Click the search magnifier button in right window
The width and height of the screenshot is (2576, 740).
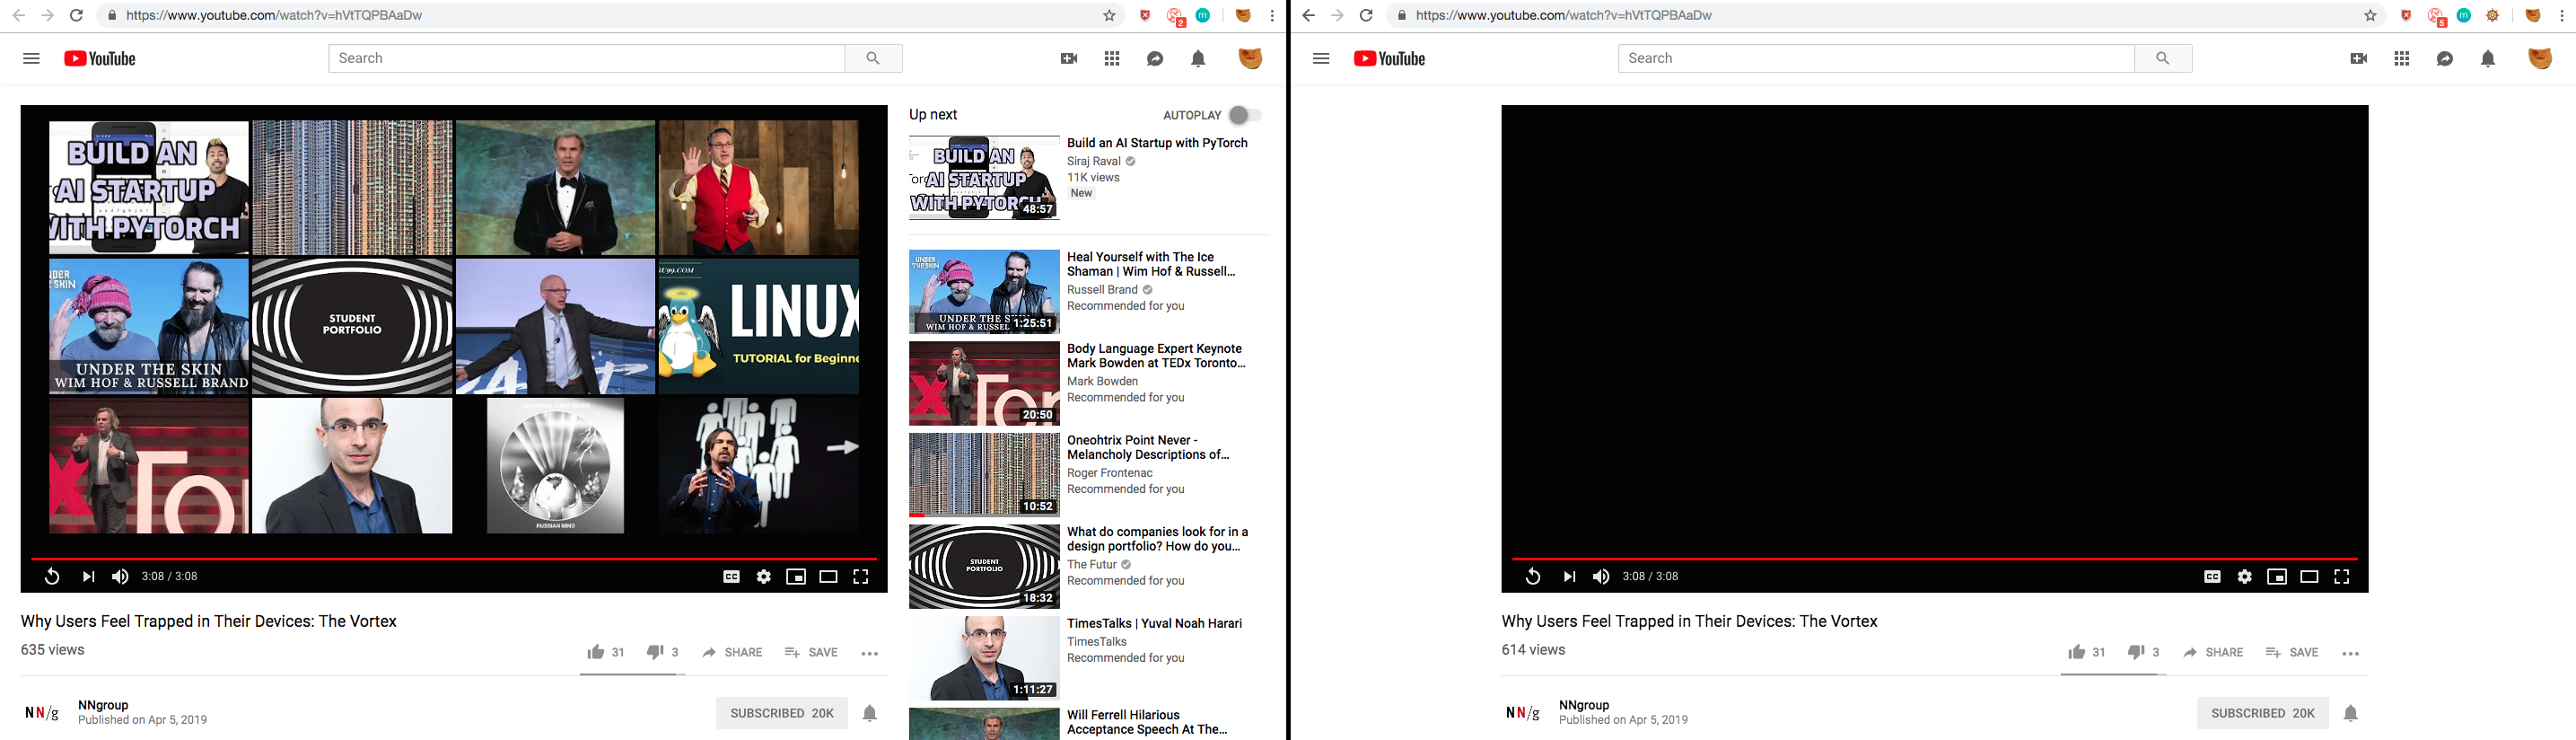(2163, 58)
